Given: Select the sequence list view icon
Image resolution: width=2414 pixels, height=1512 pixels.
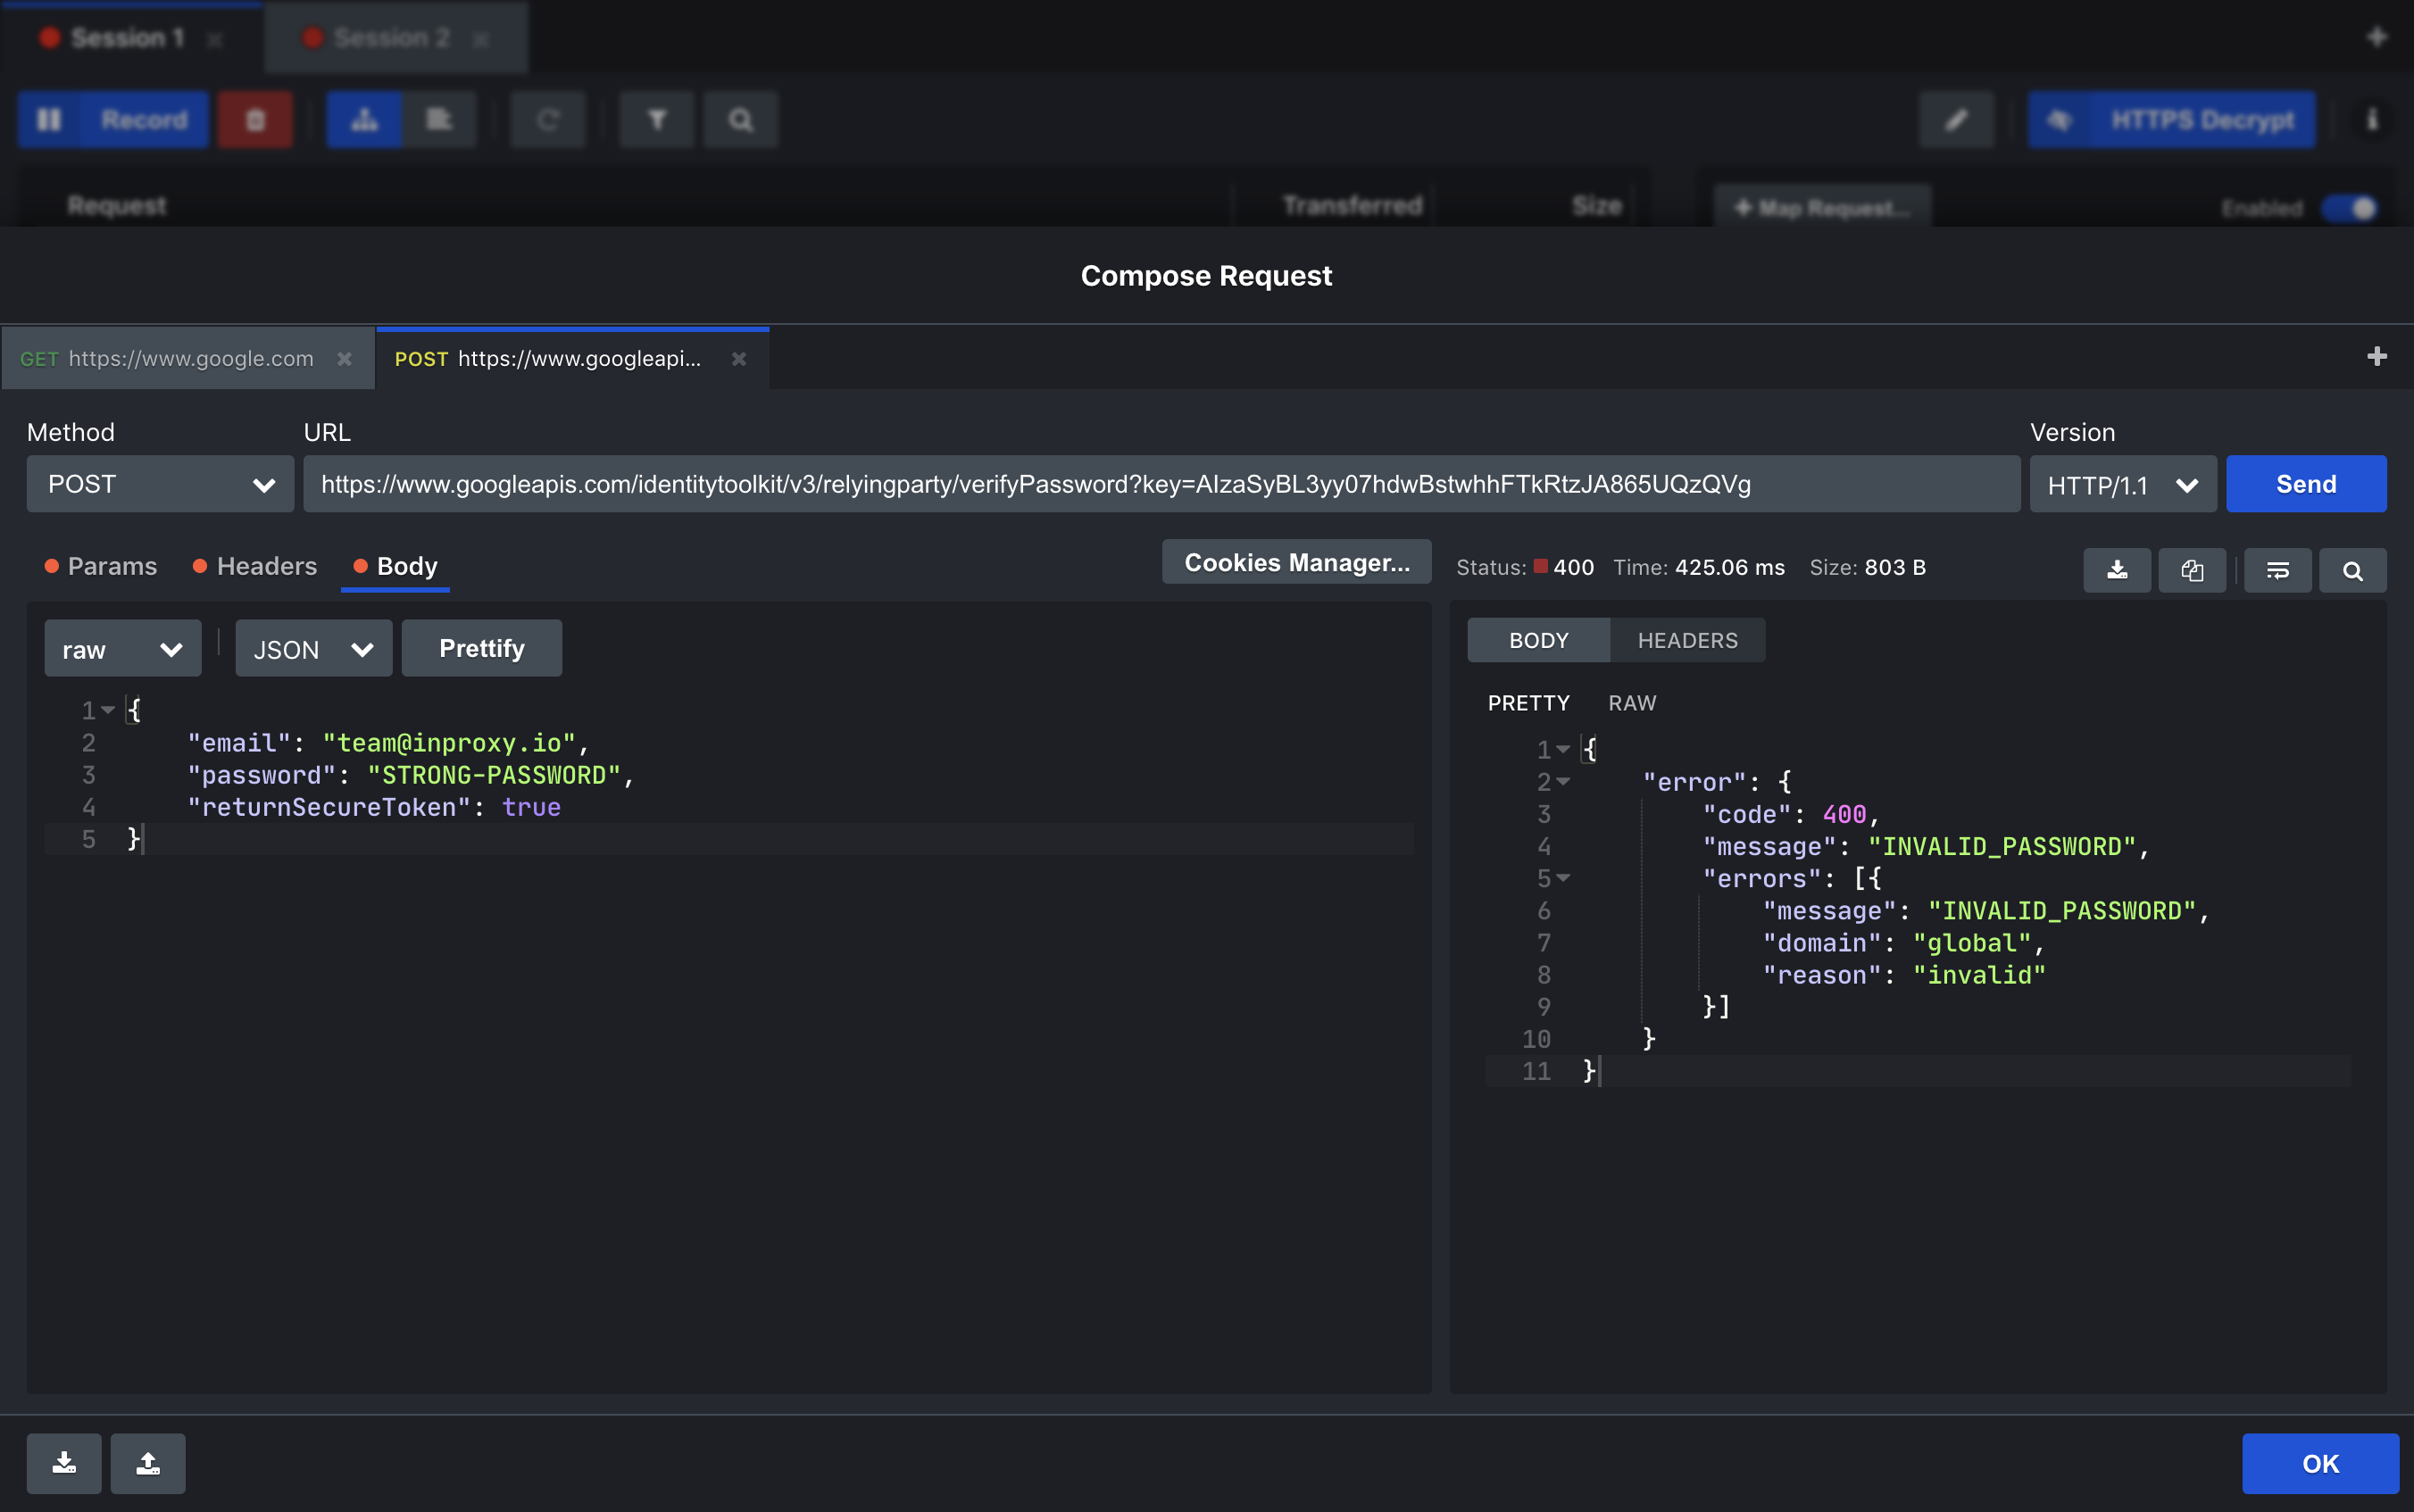Looking at the screenshot, I should point(439,120).
